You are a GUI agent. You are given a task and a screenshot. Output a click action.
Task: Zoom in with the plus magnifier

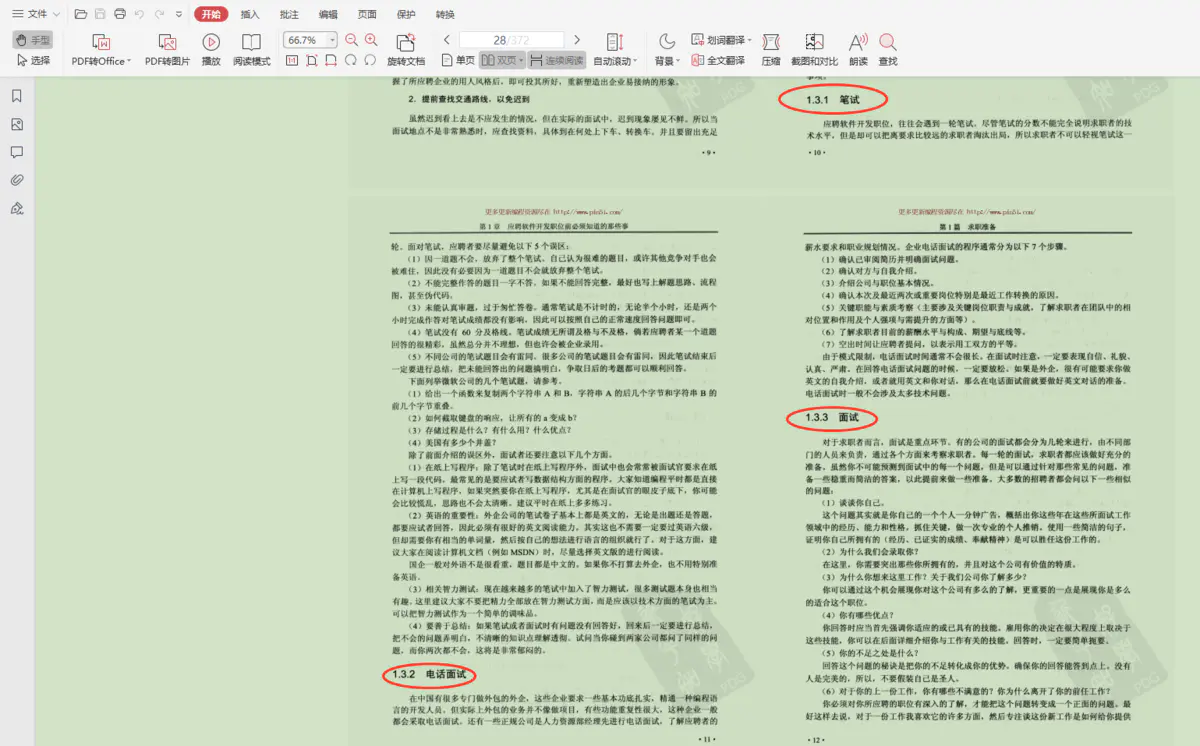click(371, 40)
